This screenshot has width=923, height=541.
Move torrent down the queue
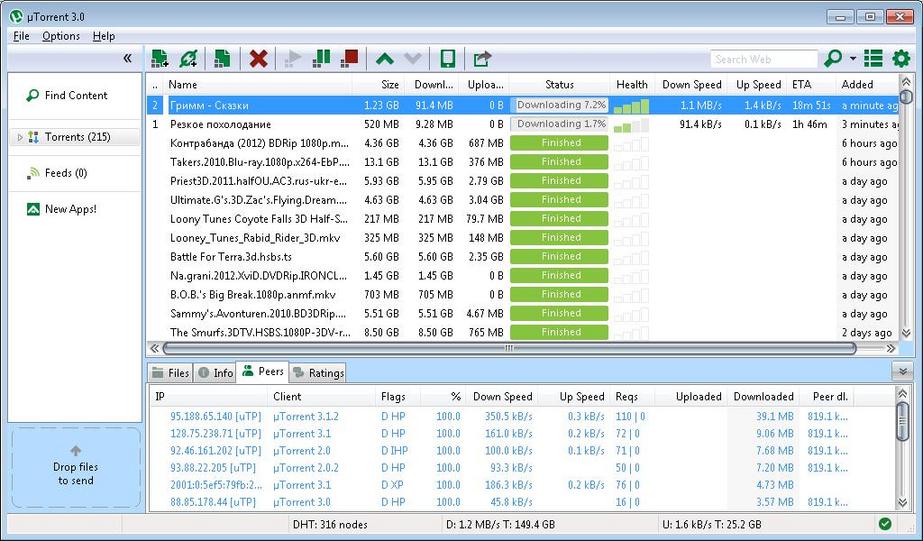413,58
